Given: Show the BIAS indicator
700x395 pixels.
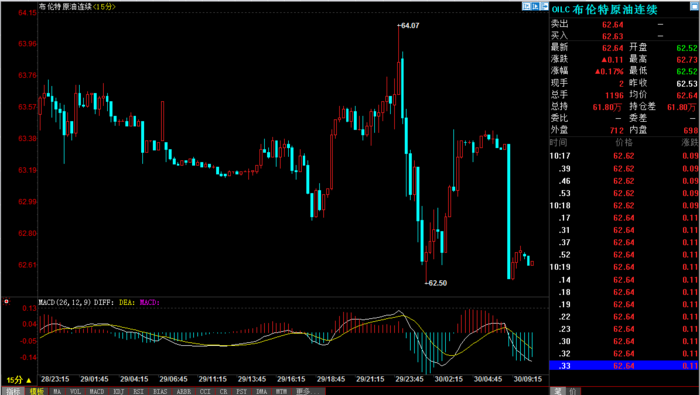Looking at the screenshot, I should tap(160, 391).
